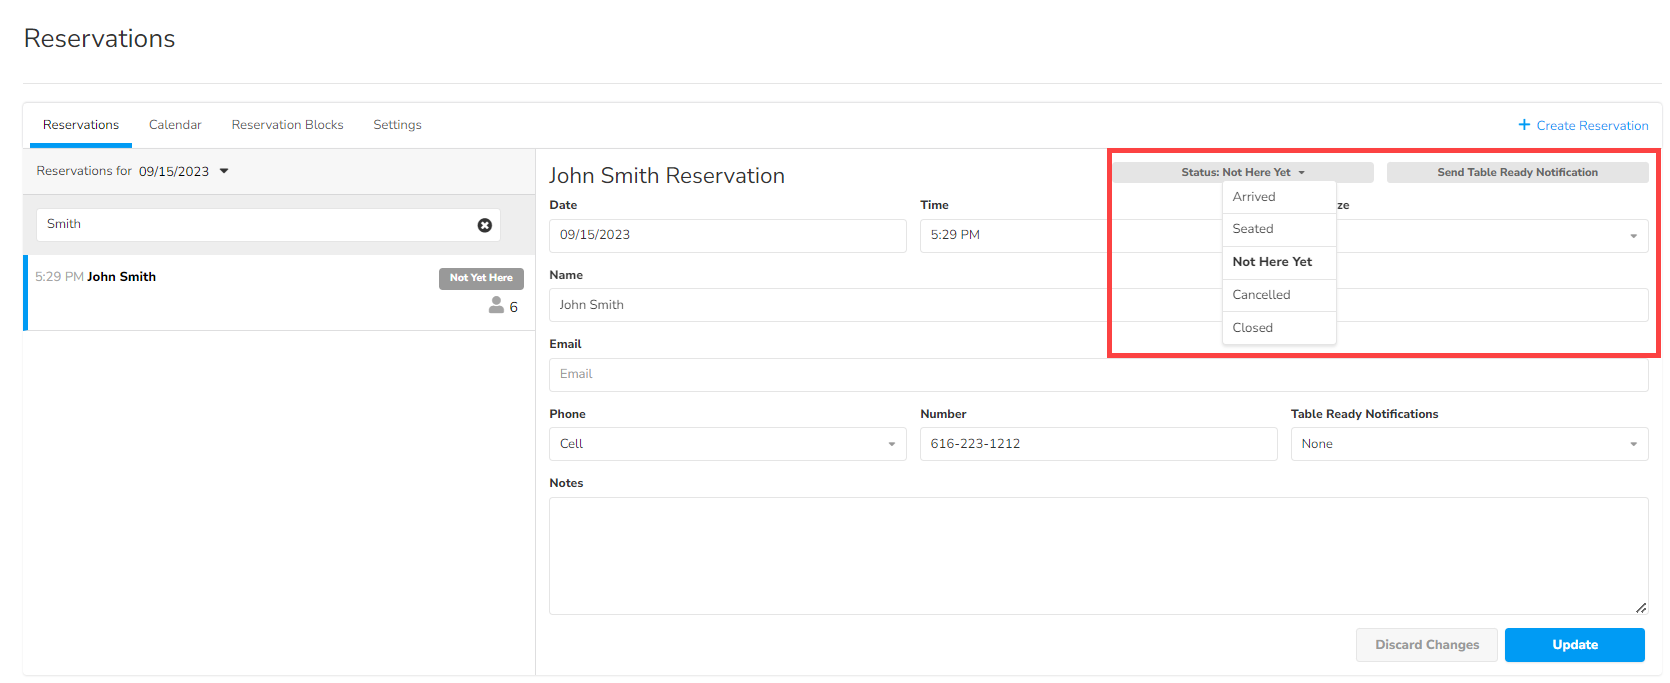The width and height of the screenshot is (1670, 683).
Task: Click into the Email input field
Action: point(1097,375)
